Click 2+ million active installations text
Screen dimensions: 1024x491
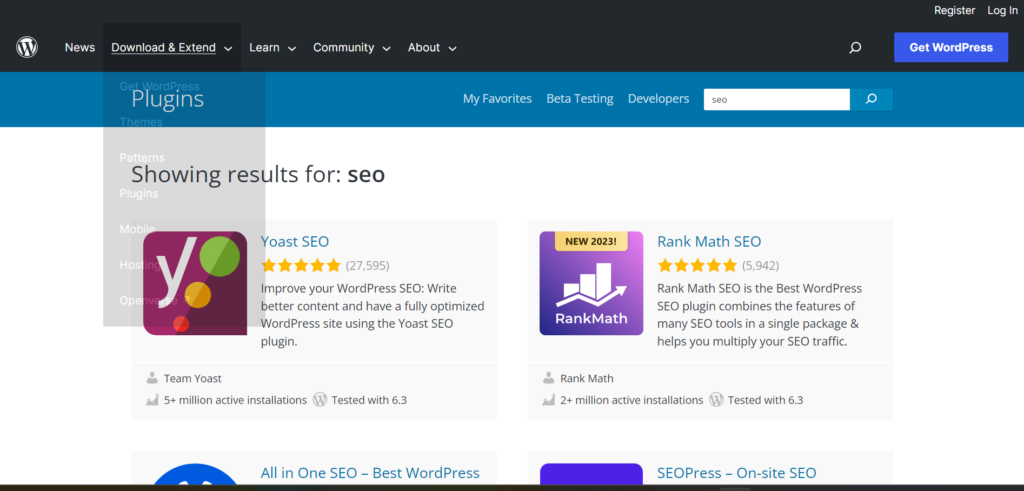pos(632,400)
